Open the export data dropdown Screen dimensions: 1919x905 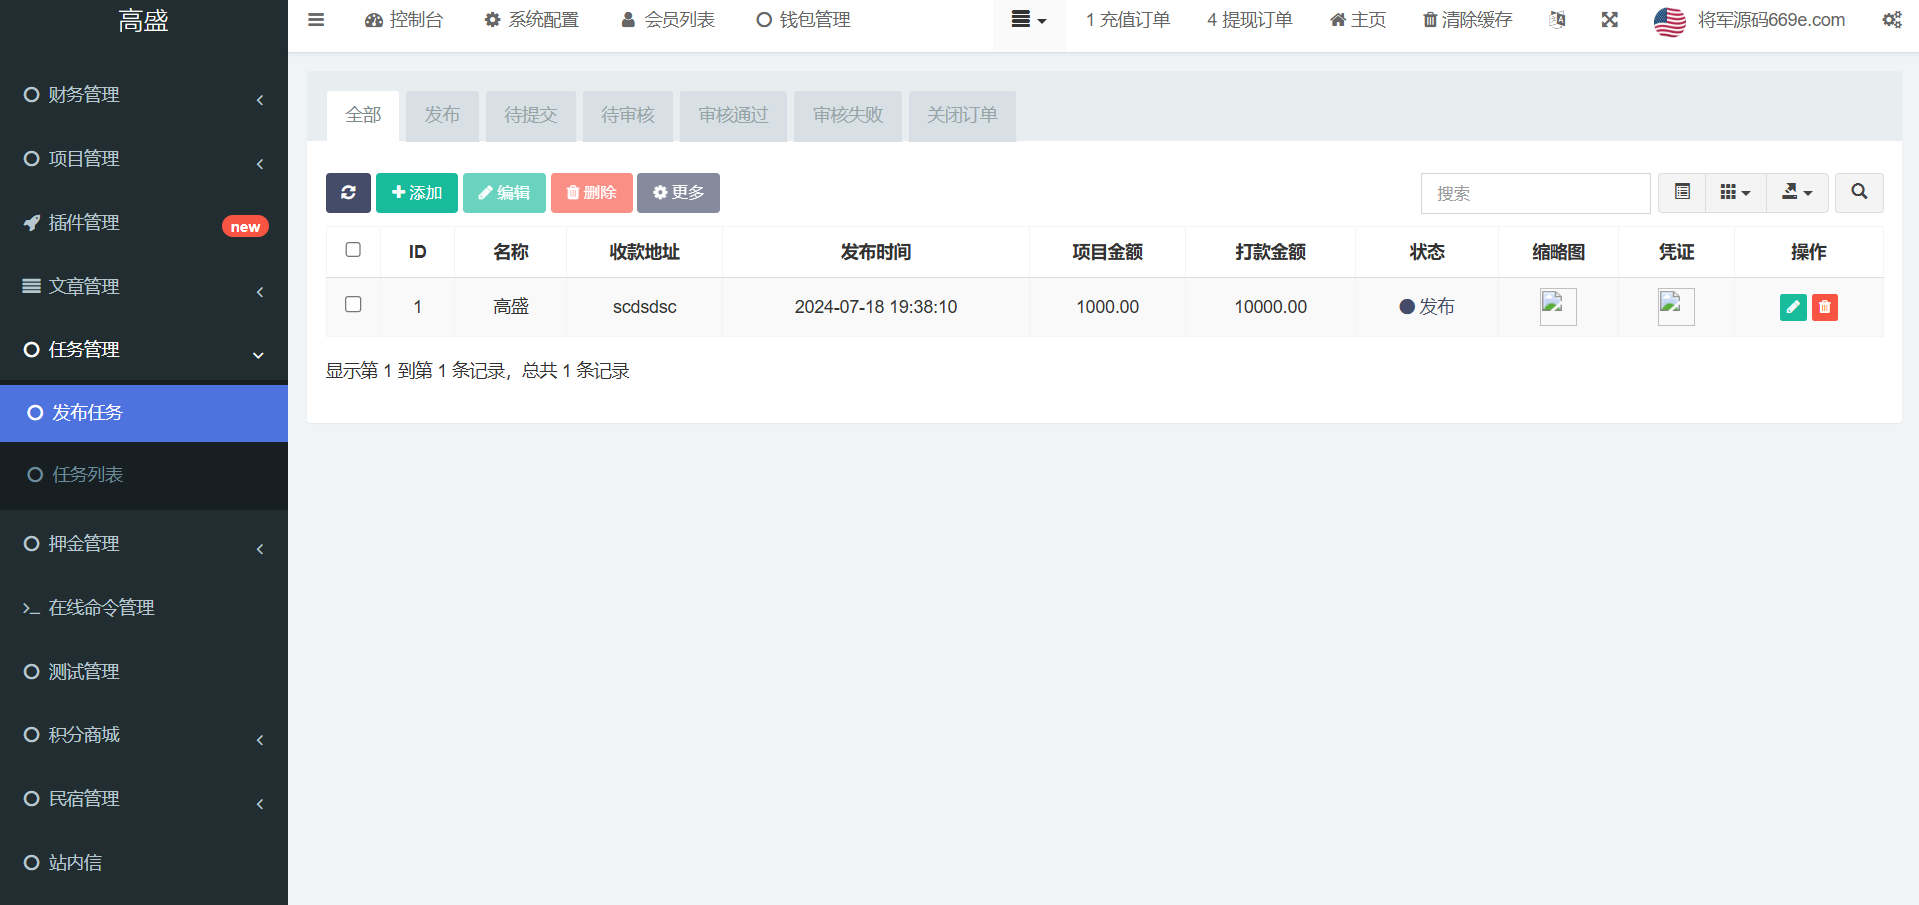[x=1797, y=192]
